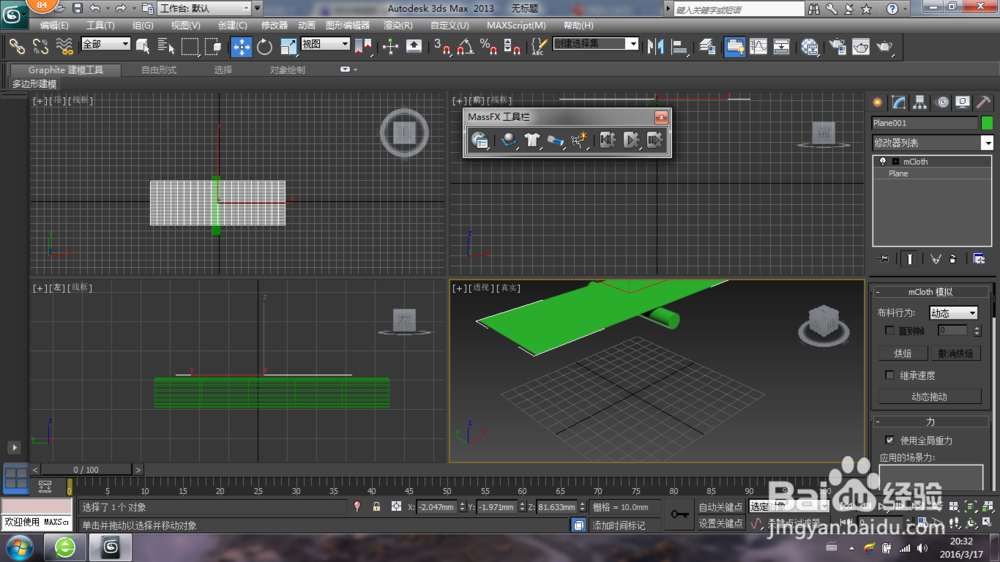Step MassFX simulation one frame
The image size is (1000, 562).
coord(654,140)
